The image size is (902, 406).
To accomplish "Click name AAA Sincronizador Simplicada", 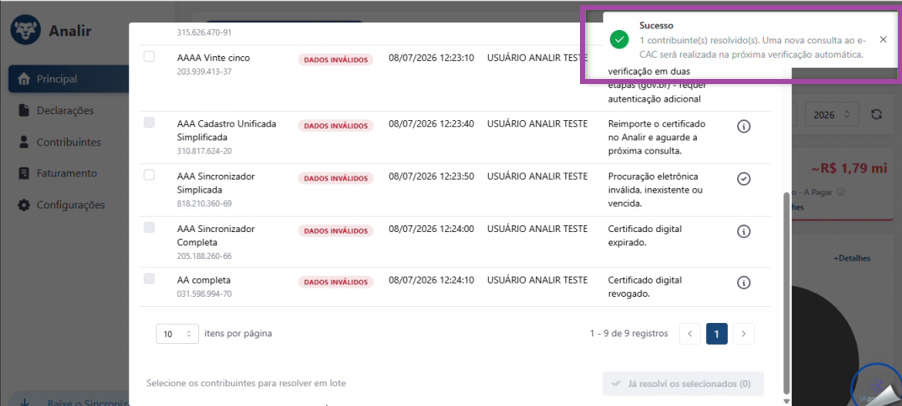I will [x=216, y=183].
